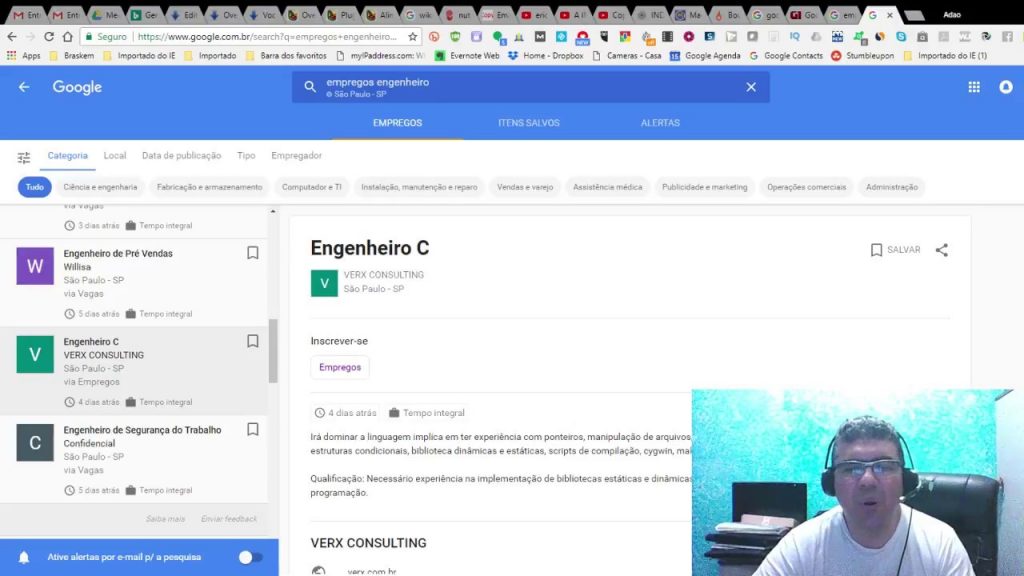Filter by Fabricação e armazenamento

click(210, 187)
